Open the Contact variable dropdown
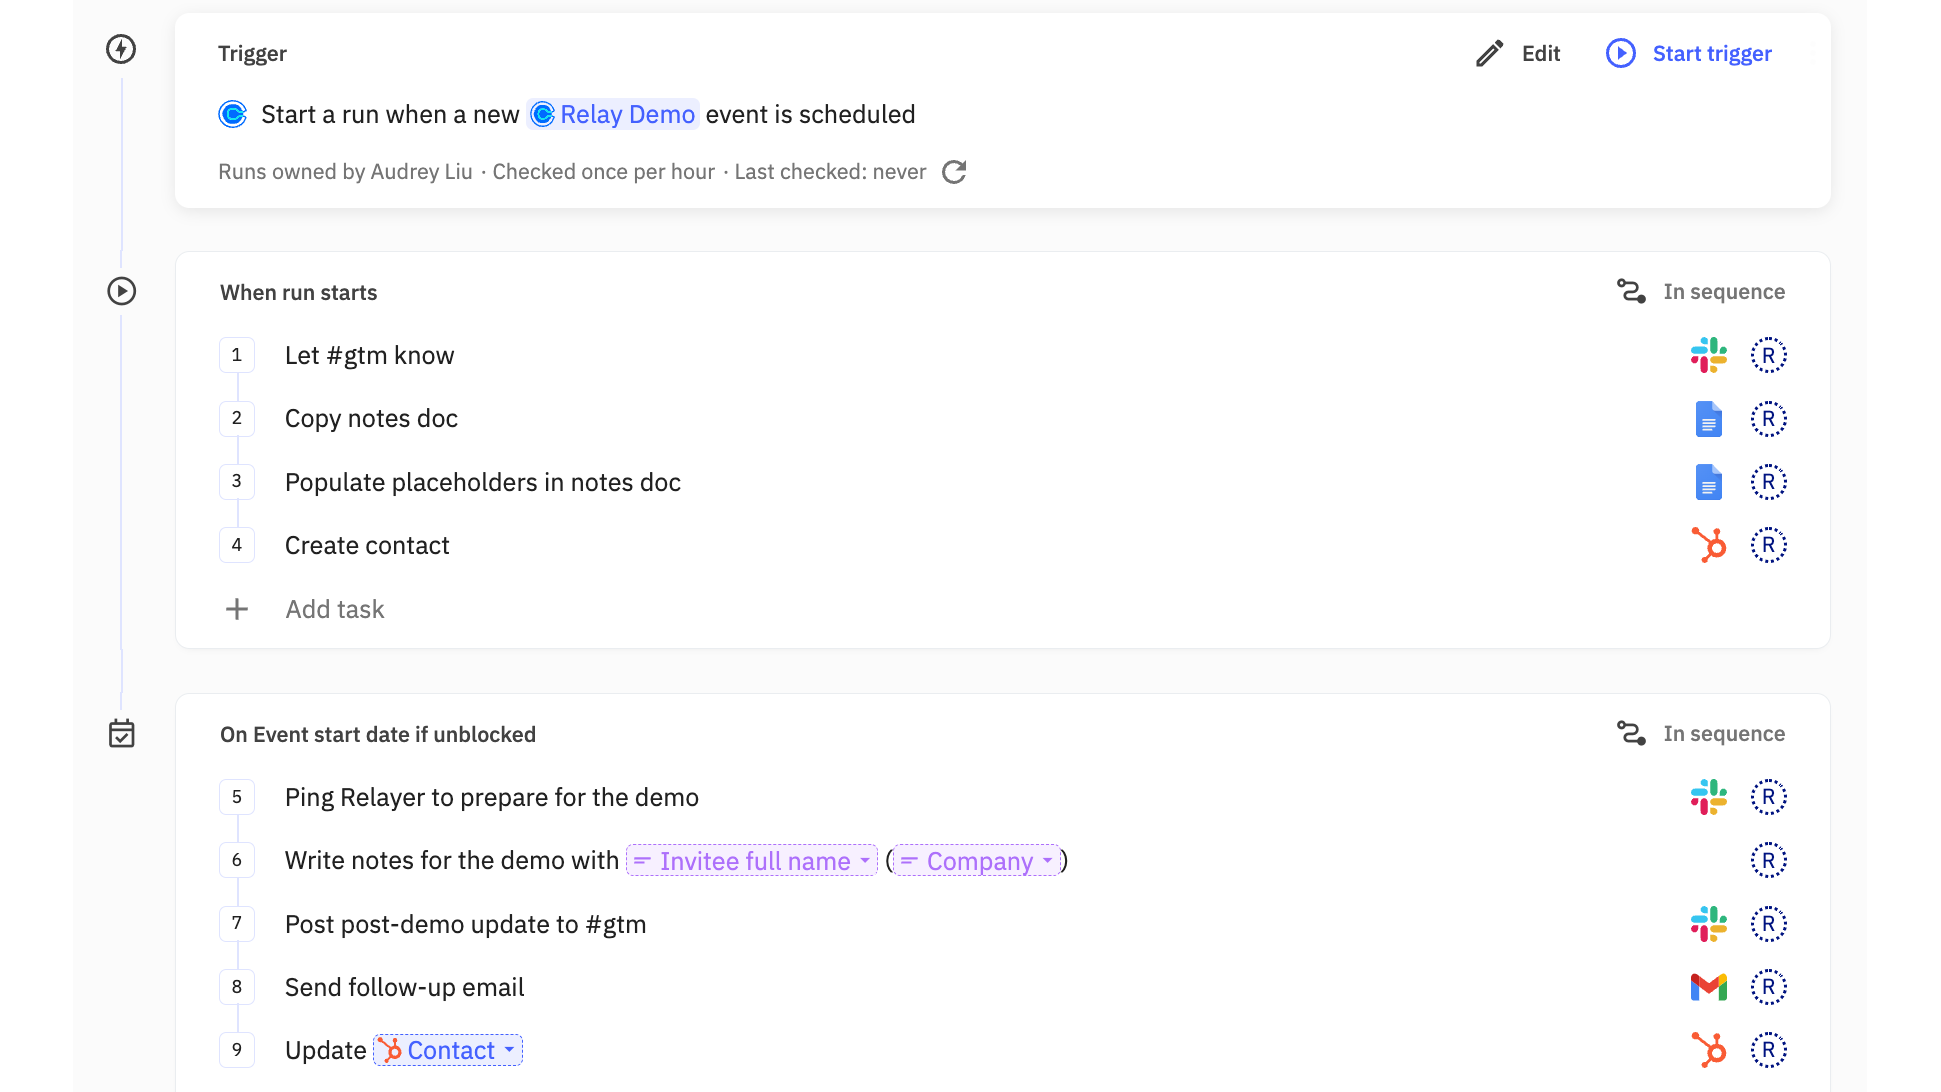 448,1051
